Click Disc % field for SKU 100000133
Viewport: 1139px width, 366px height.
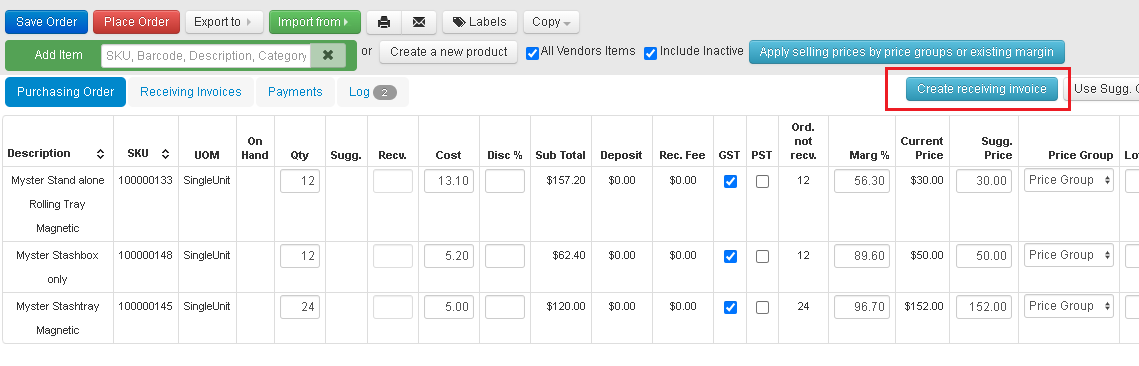pos(505,182)
